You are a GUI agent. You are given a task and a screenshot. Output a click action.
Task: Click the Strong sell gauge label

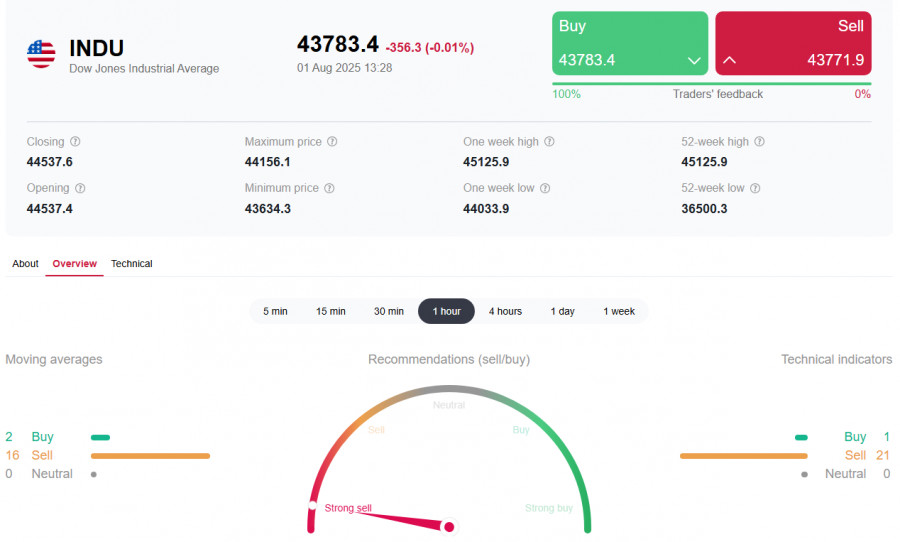tap(348, 508)
